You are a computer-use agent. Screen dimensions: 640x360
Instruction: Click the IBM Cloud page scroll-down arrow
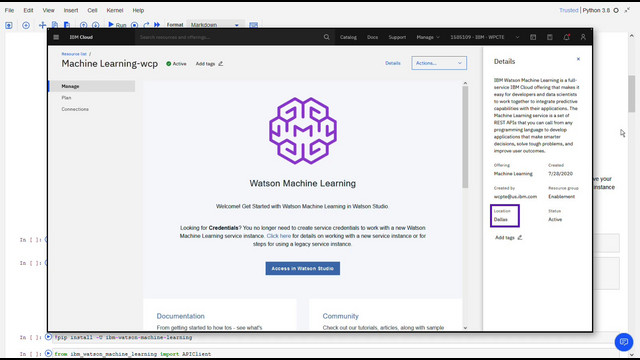(465, 328)
